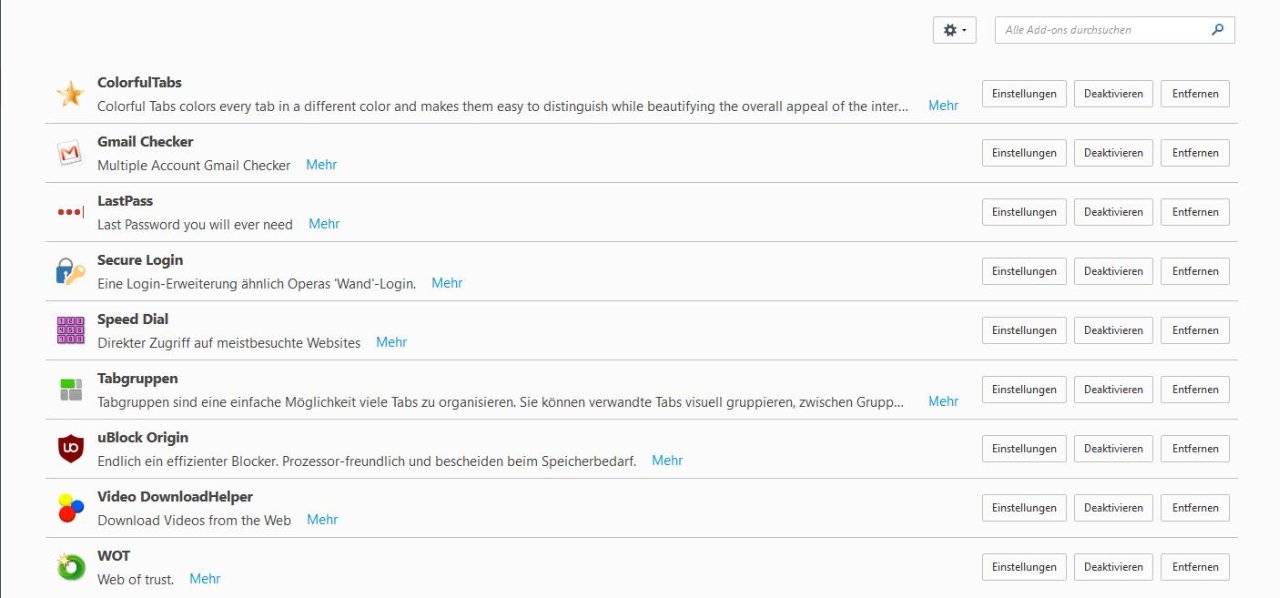This screenshot has height=598, width=1280.
Task: Click the Speed Dial purple grid icon
Action: 70,330
